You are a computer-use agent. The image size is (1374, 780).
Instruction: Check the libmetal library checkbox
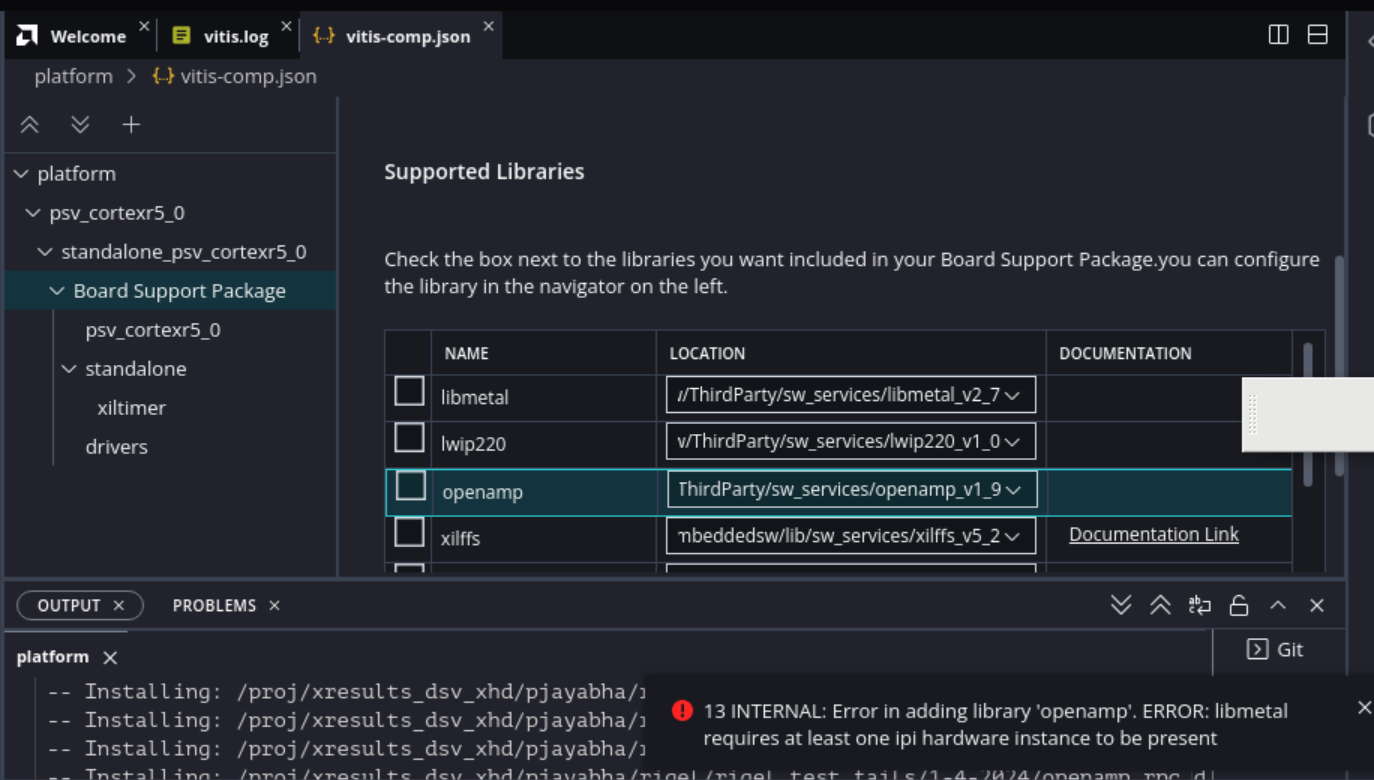click(409, 392)
